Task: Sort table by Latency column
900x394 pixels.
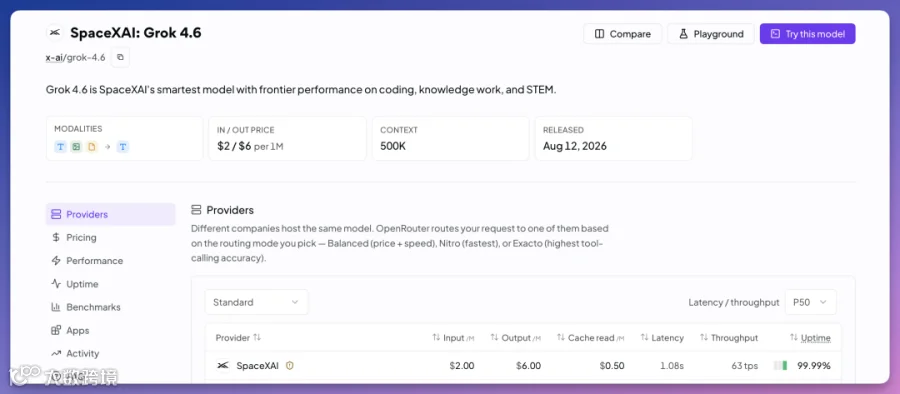Action: [662, 338]
